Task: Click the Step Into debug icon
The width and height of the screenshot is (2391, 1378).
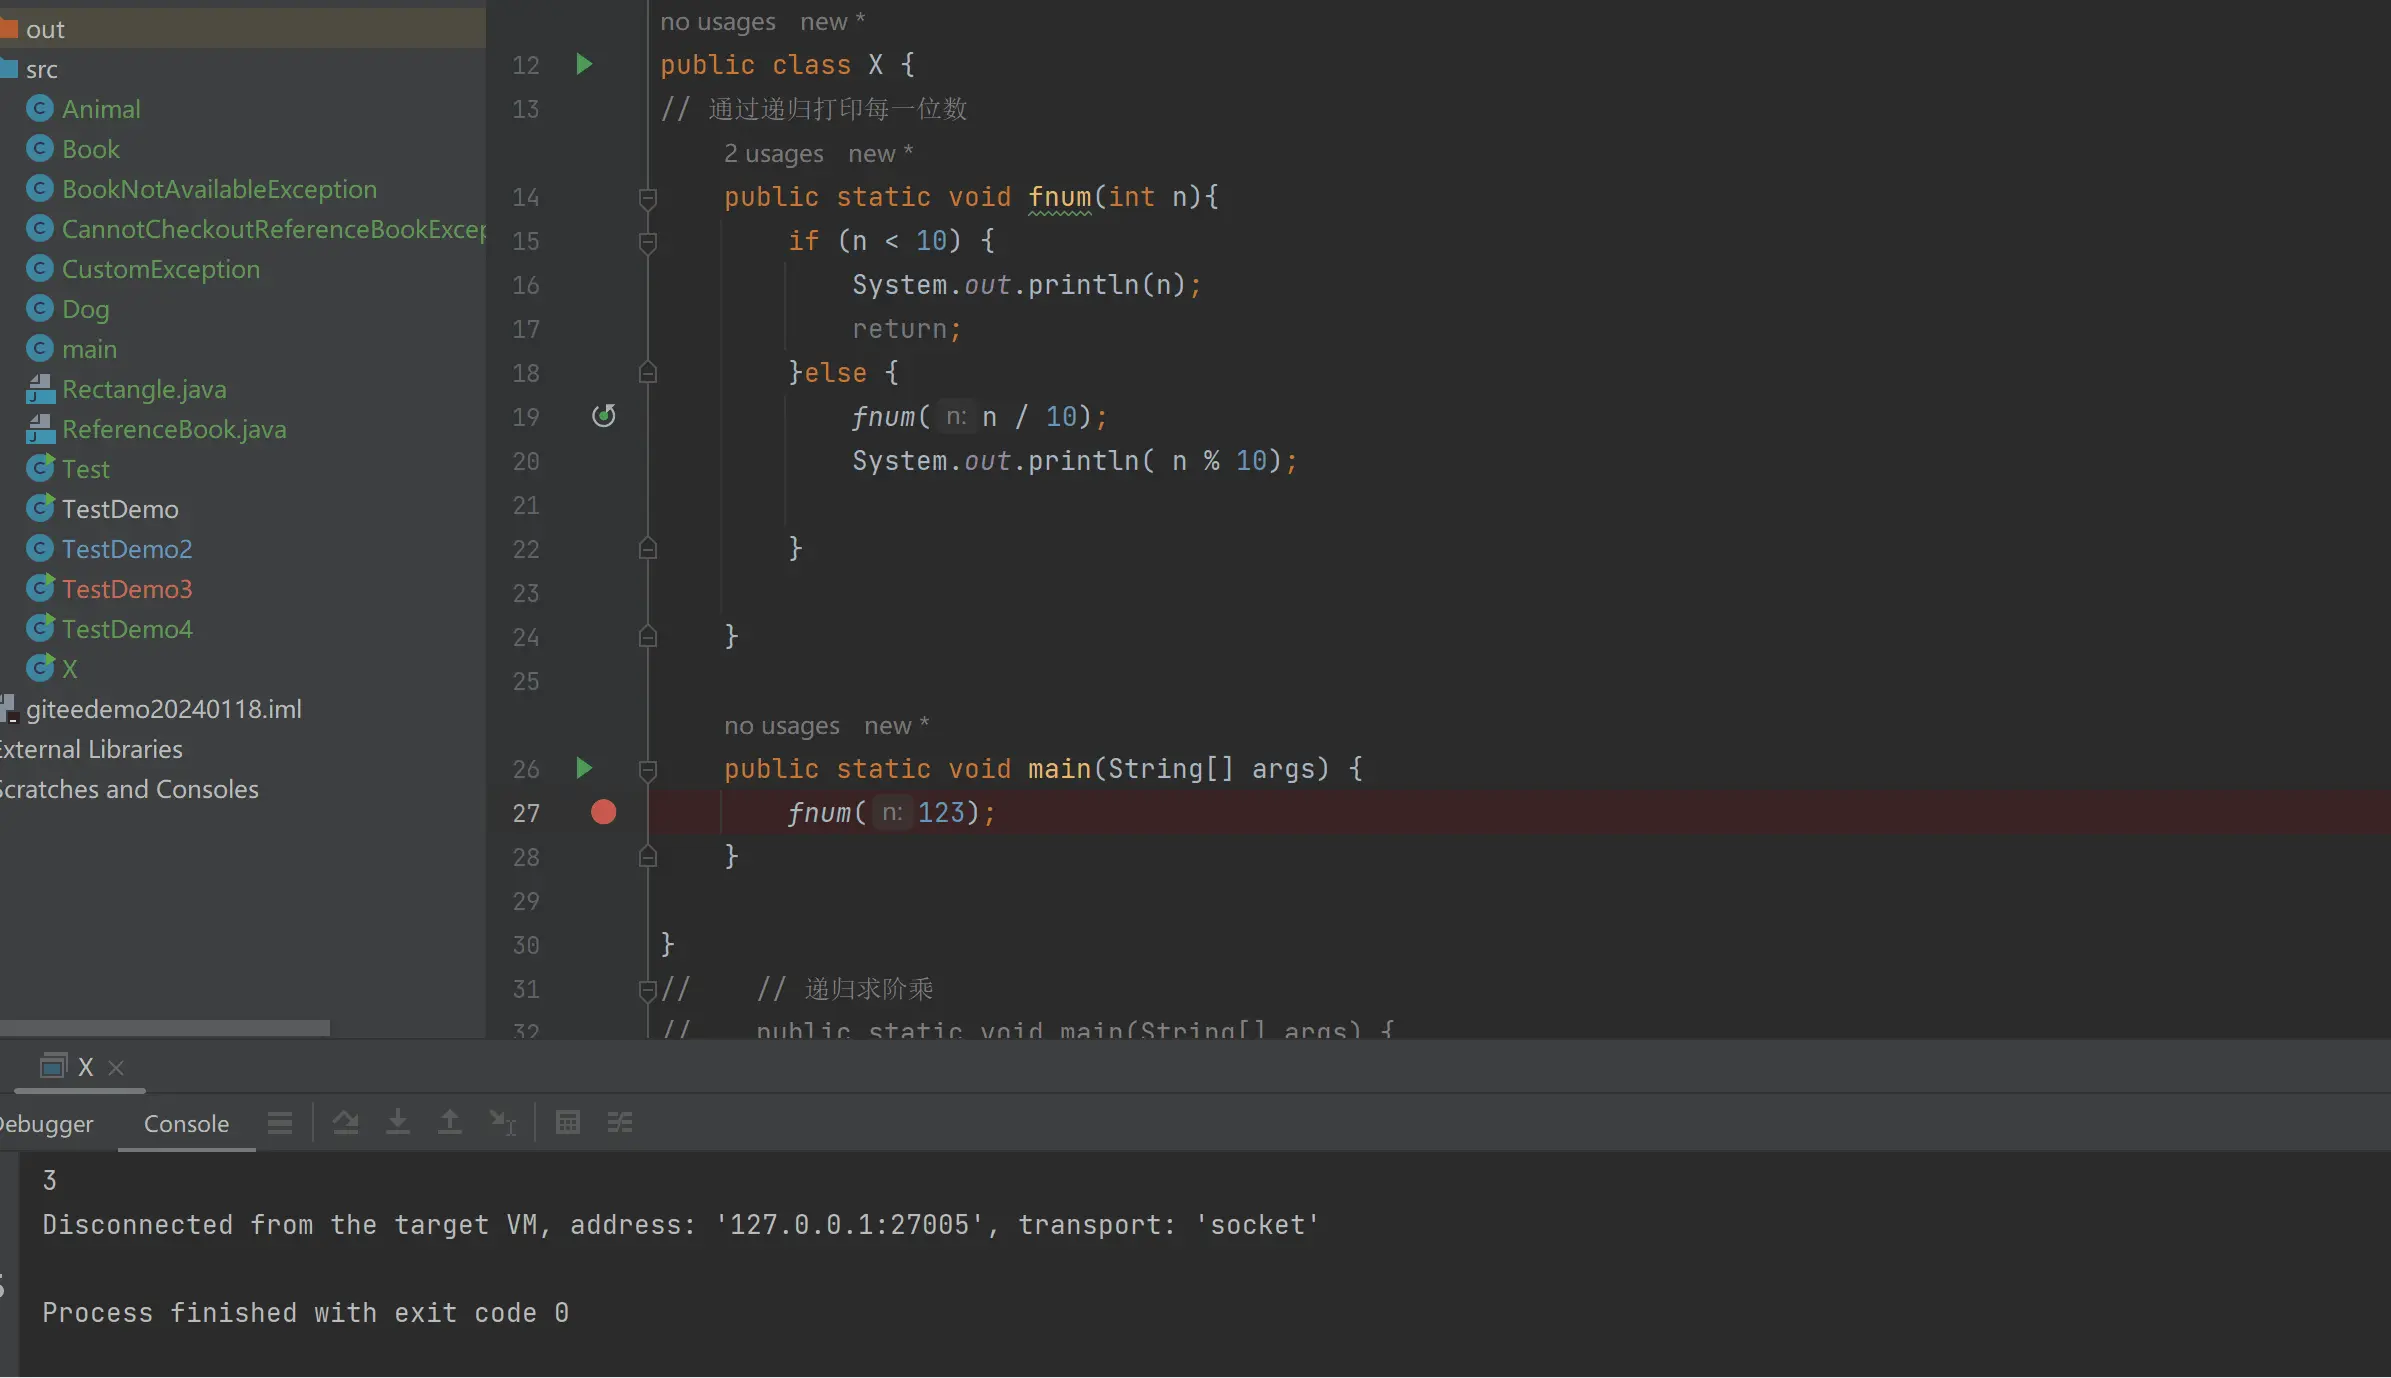Action: coord(398,1123)
